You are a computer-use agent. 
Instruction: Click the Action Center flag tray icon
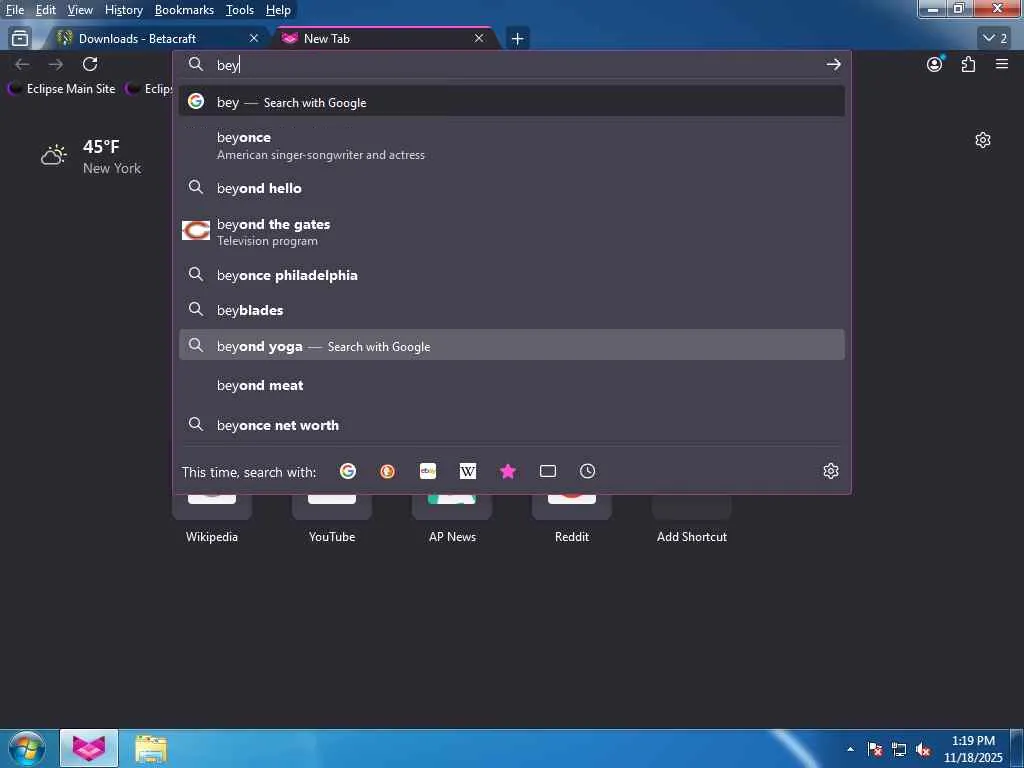[875, 749]
